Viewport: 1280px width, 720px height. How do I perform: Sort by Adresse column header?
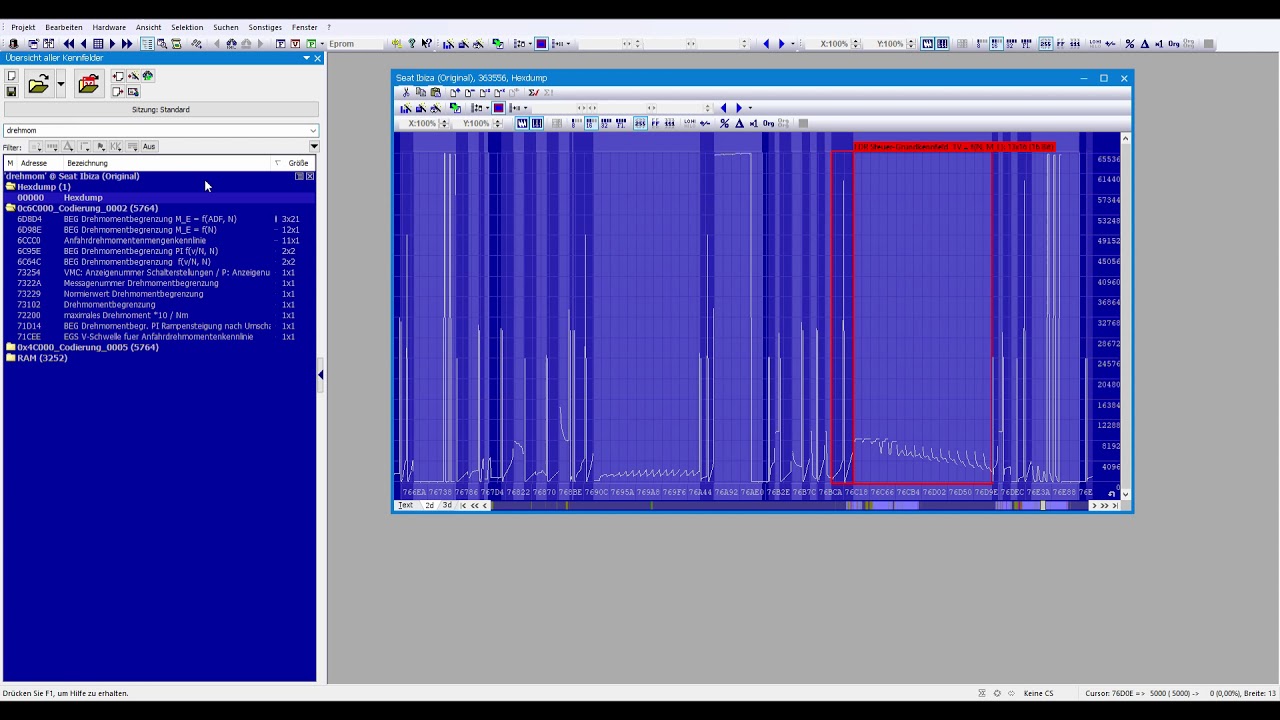click(34, 163)
